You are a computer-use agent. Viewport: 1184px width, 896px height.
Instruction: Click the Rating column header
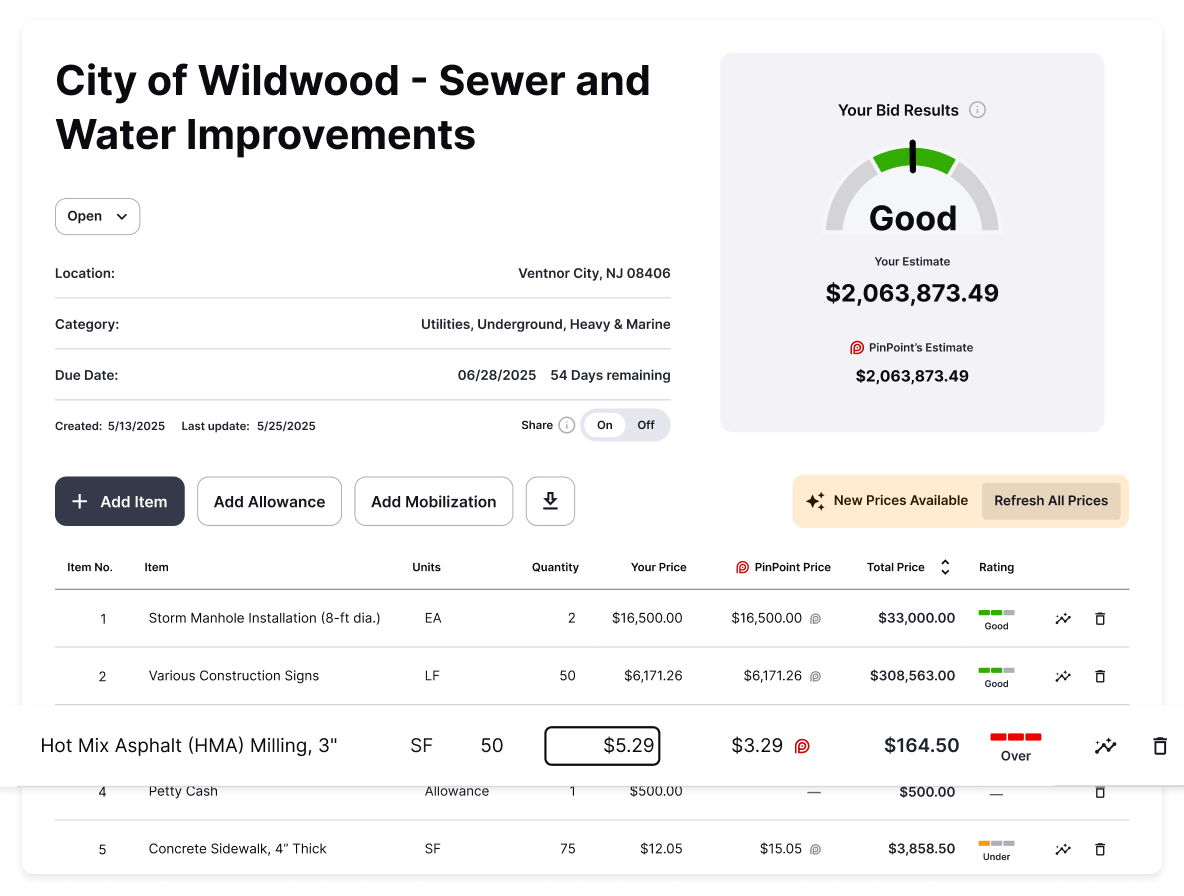[x=996, y=567]
